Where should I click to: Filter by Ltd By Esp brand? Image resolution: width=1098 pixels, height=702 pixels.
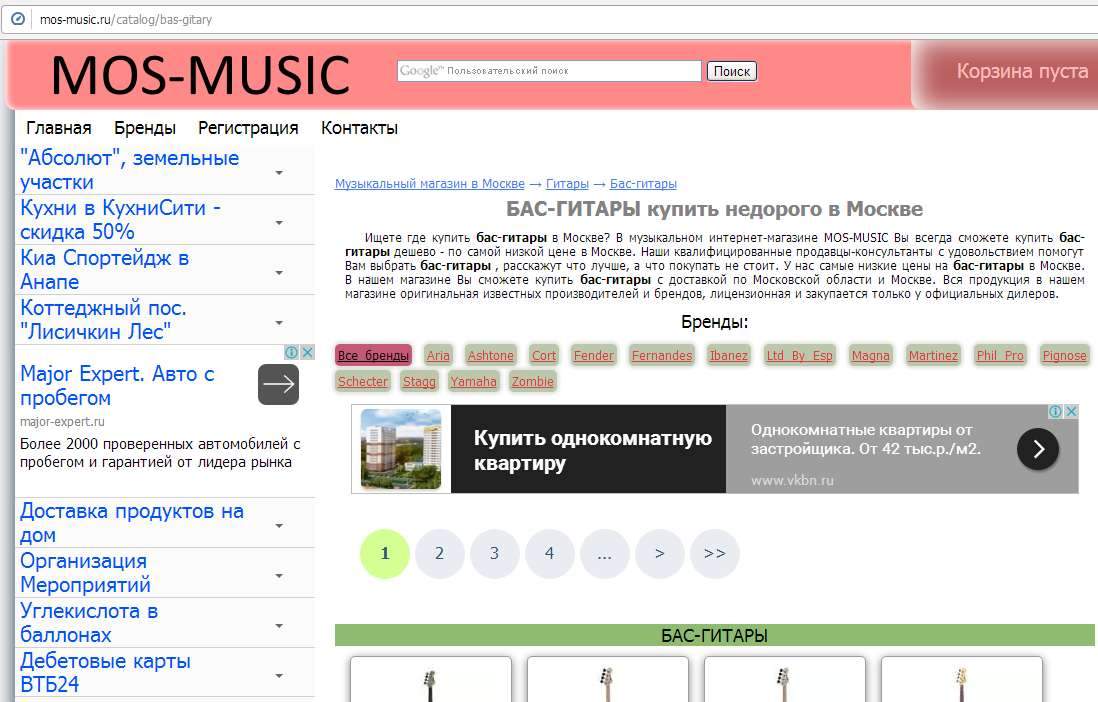click(x=799, y=355)
